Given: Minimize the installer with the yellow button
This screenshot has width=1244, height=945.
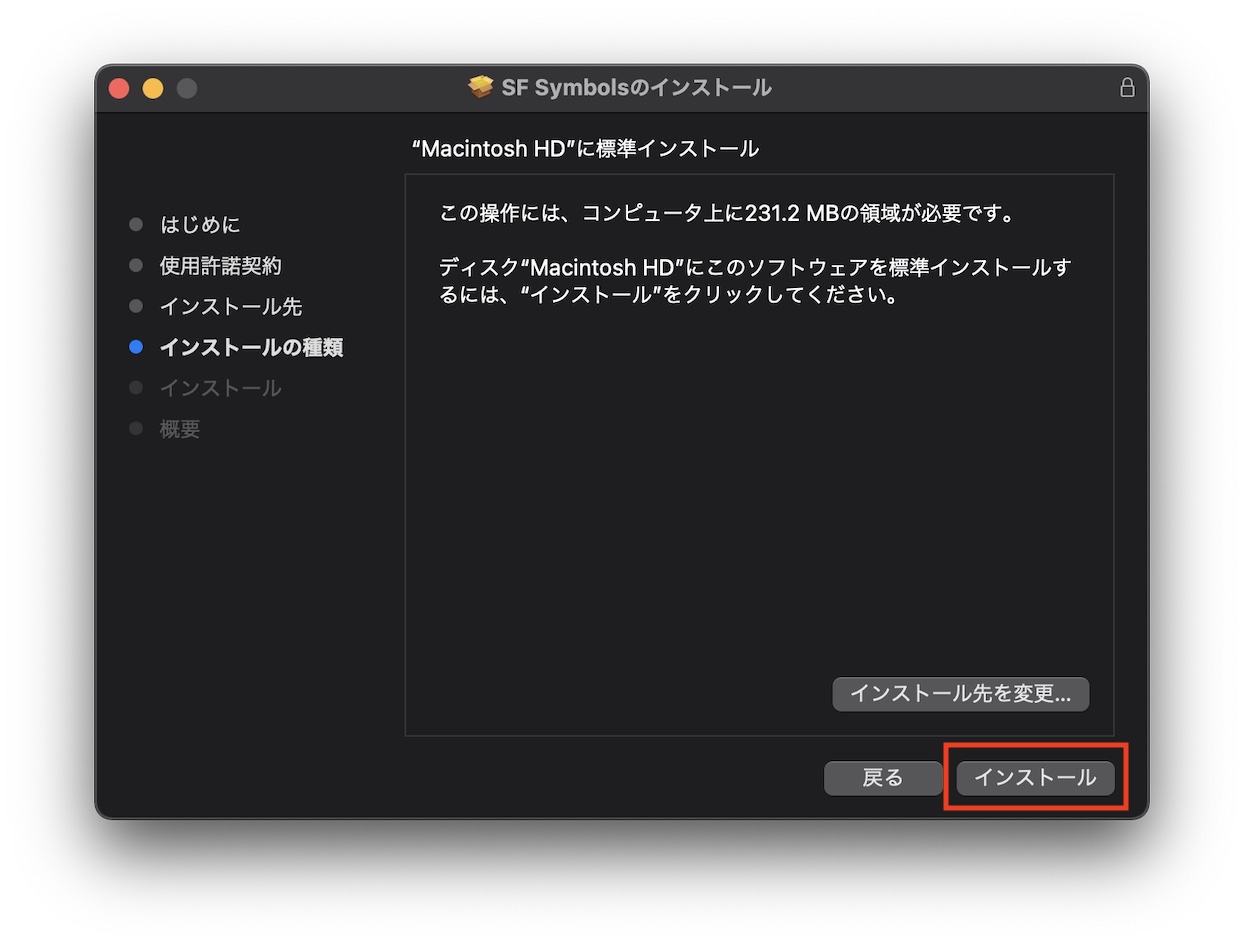Looking at the screenshot, I should (x=153, y=88).
